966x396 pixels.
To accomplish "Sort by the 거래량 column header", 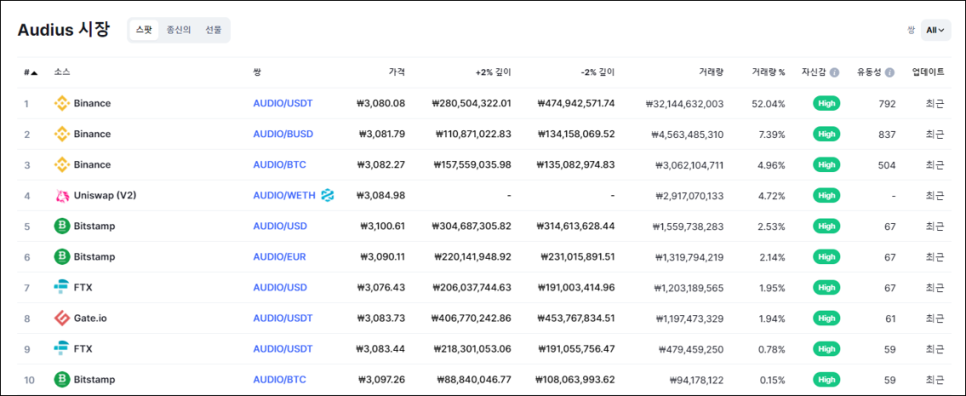I will [x=712, y=72].
